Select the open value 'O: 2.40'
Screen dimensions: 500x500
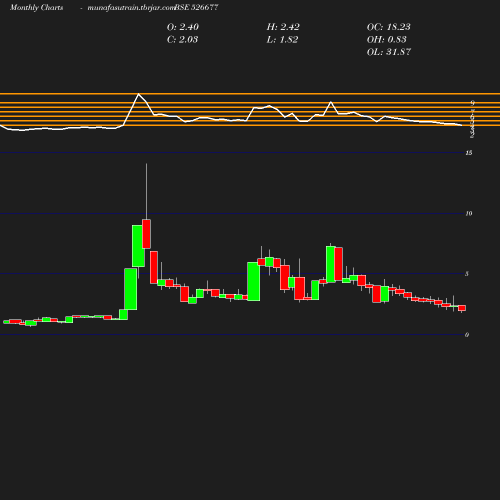pyautogui.click(x=183, y=27)
